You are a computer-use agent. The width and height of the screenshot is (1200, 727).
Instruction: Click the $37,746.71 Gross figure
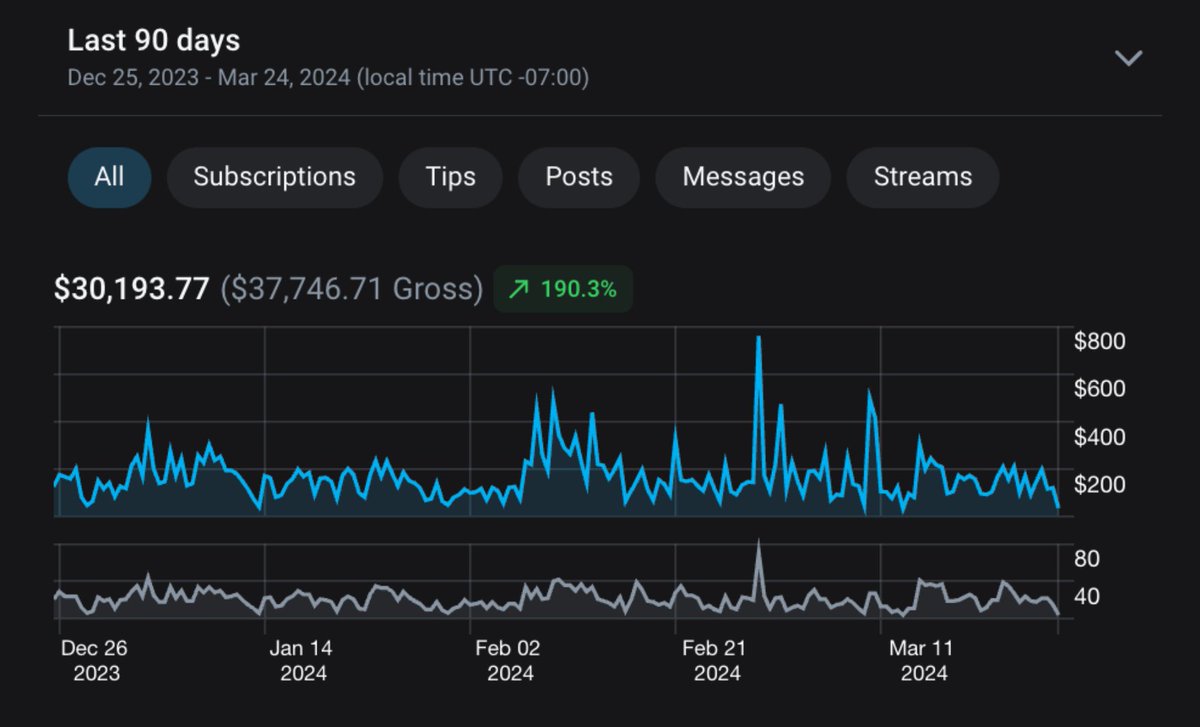pyautogui.click(x=349, y=289)
